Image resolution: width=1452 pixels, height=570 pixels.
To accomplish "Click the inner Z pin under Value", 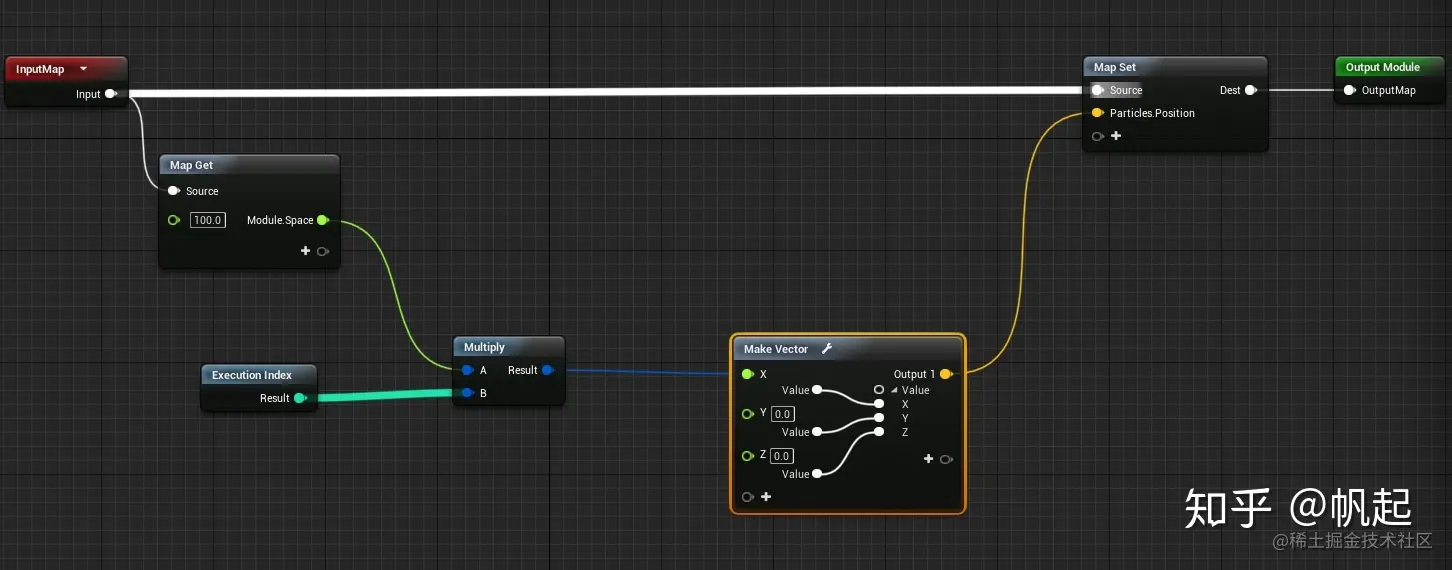I will (879, 432).
